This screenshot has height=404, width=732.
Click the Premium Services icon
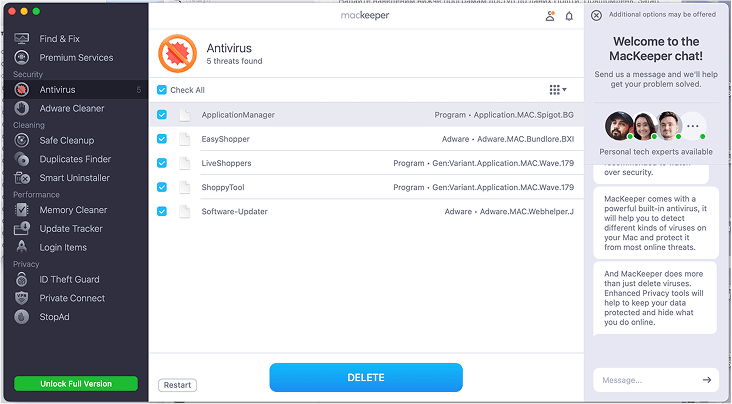(x=21, y=57)
